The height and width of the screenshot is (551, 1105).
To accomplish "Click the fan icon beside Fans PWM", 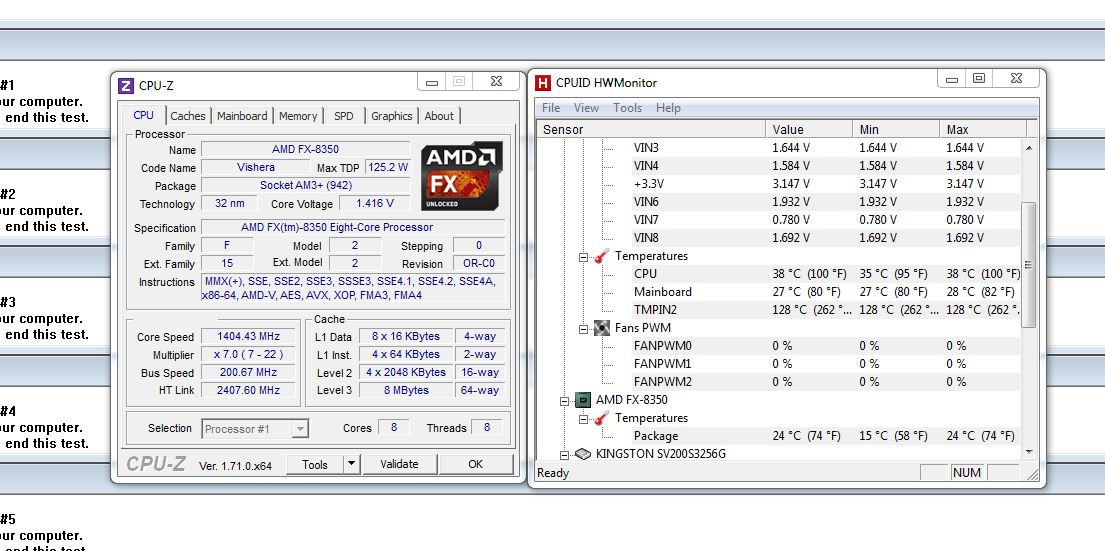I will (601, 328).
